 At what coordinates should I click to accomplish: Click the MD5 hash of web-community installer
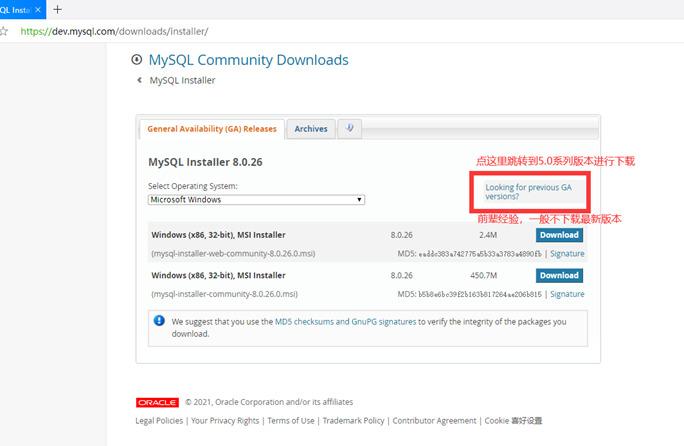(480, 254)
